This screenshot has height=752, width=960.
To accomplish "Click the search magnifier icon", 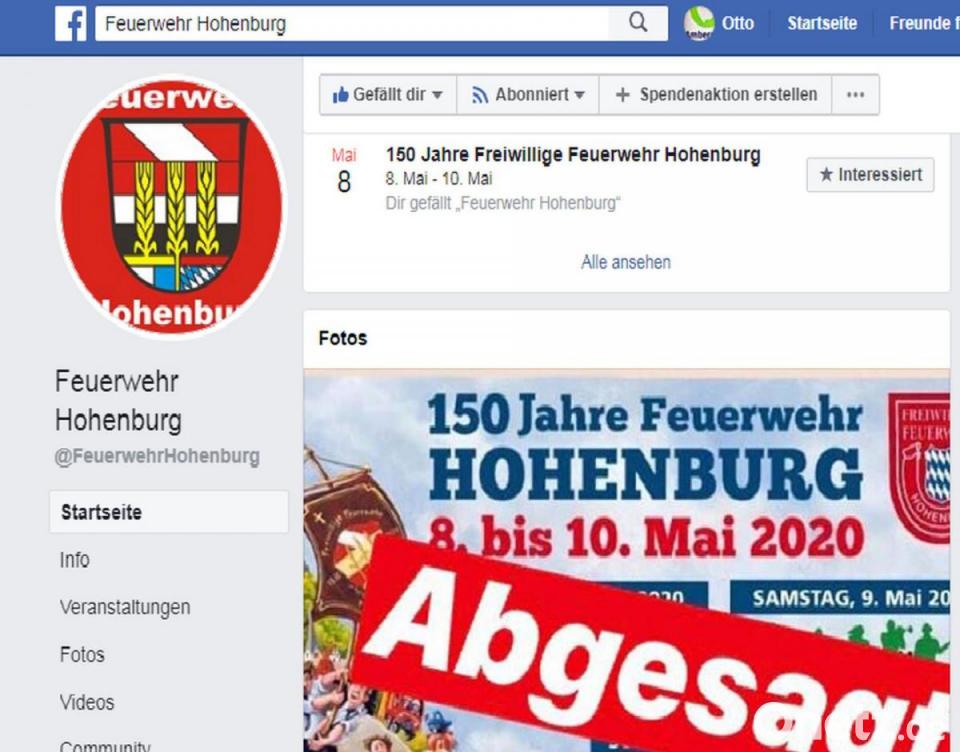I will [x=638, y=23].
